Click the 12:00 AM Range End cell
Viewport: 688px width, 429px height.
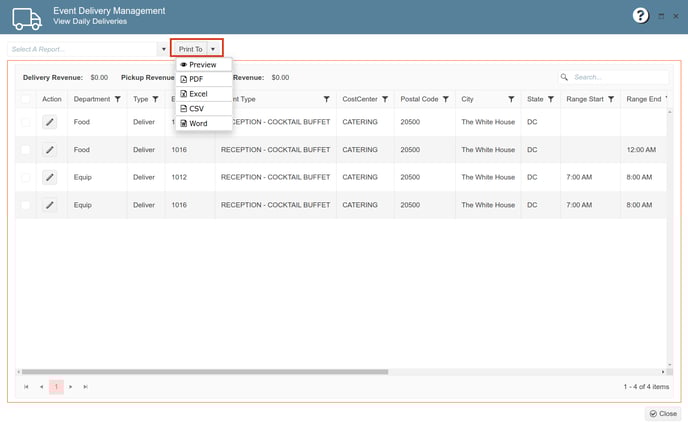pos(641,150)
